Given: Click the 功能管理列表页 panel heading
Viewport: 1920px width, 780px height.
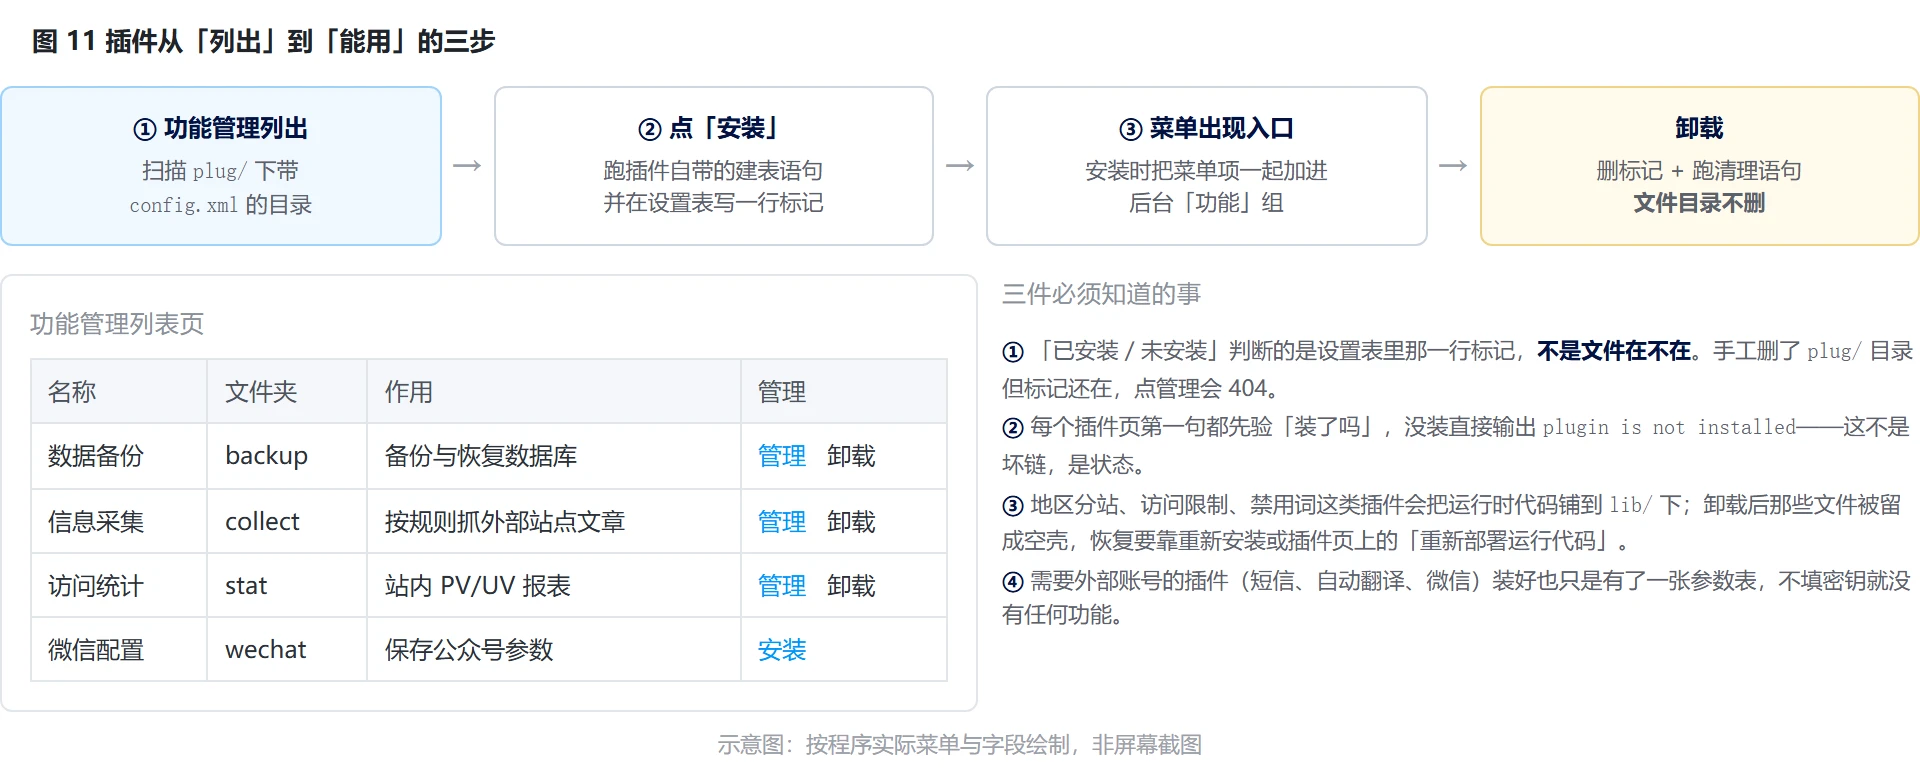Looking at the screenshot, I should pyautogui.click(x=117, y=324).
